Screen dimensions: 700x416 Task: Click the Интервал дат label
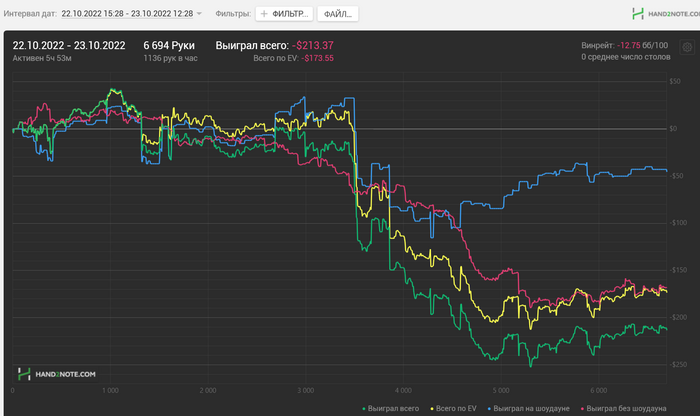(30, 14)
